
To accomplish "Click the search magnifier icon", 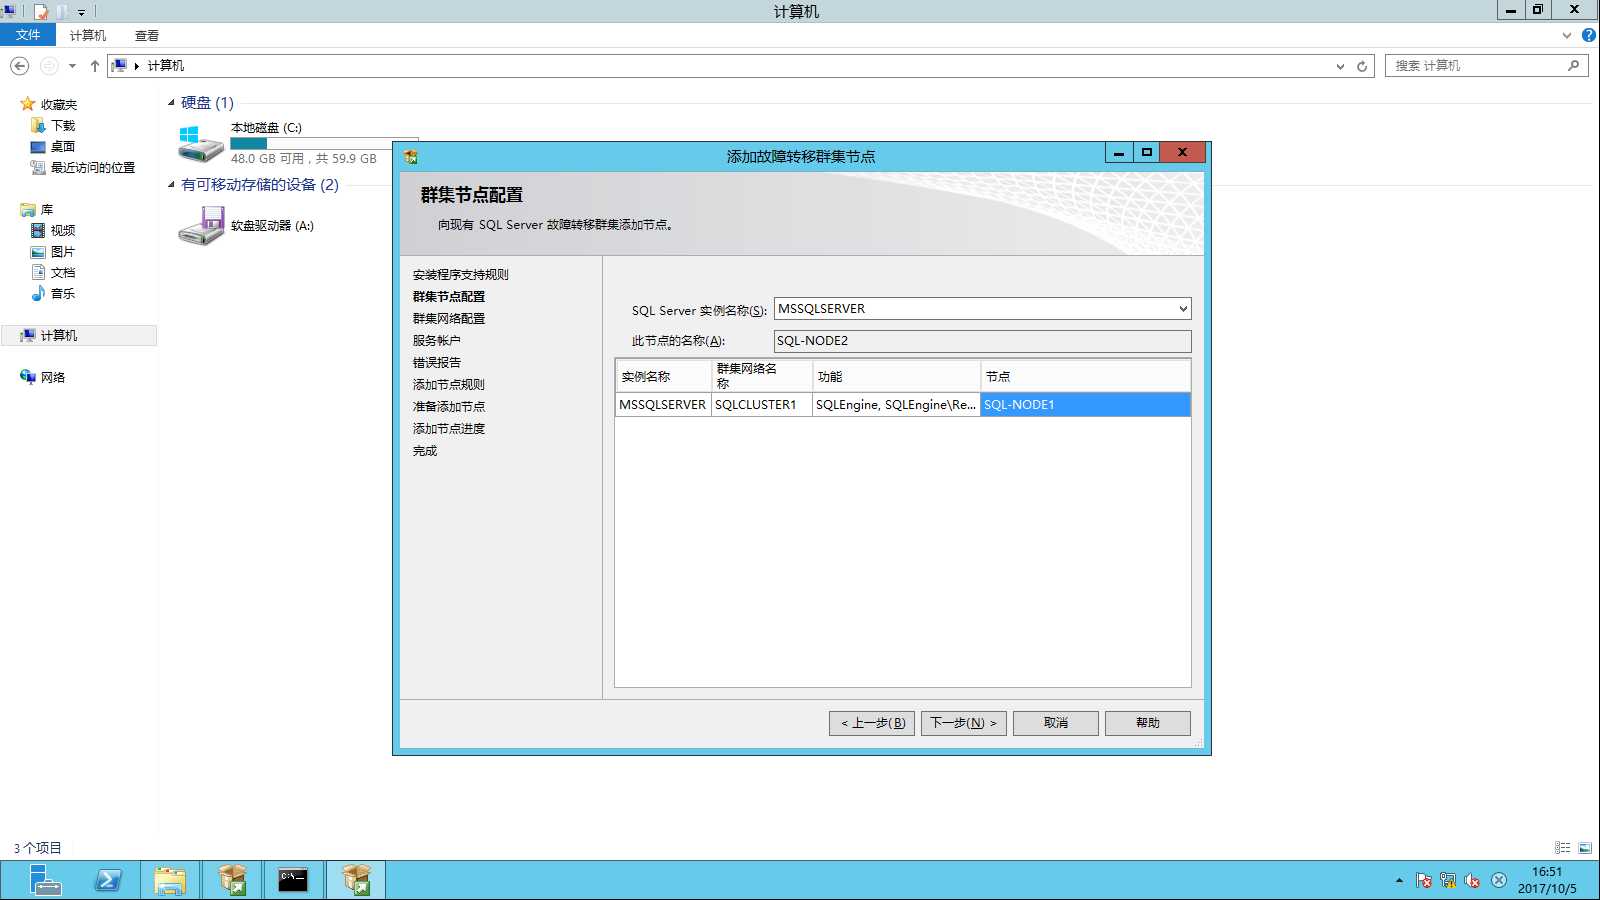I will tap(1574, 66).
